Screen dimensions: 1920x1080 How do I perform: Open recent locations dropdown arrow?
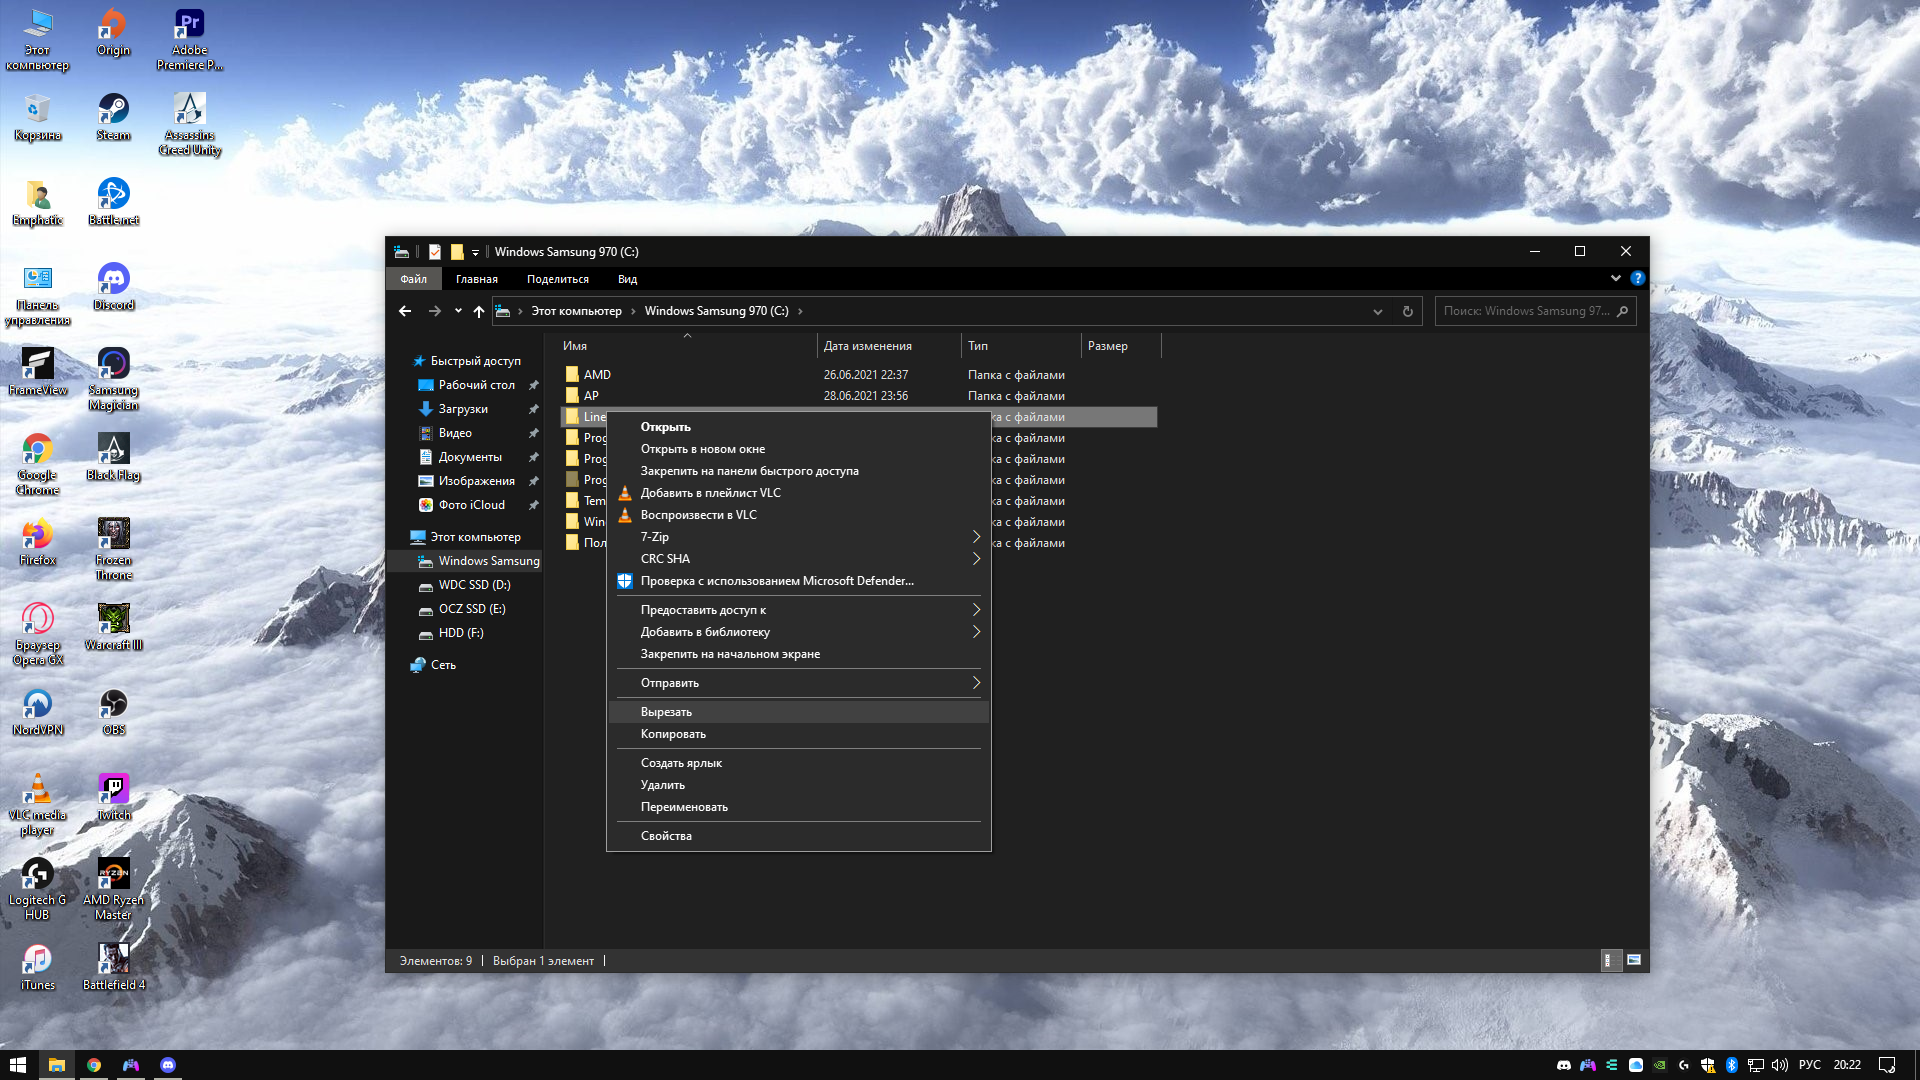(x=458, y=311)
